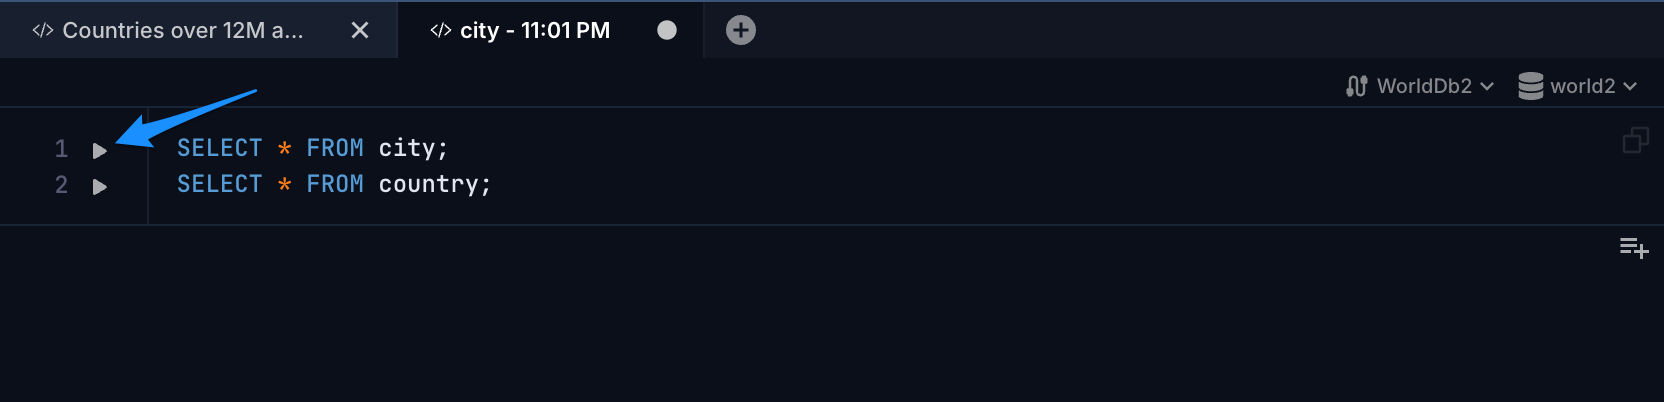This screenshot has height=402, width=1664.
Task: Select the city - 11:01 PM tab
Action: pyautogui.click(x=535, y=30)
